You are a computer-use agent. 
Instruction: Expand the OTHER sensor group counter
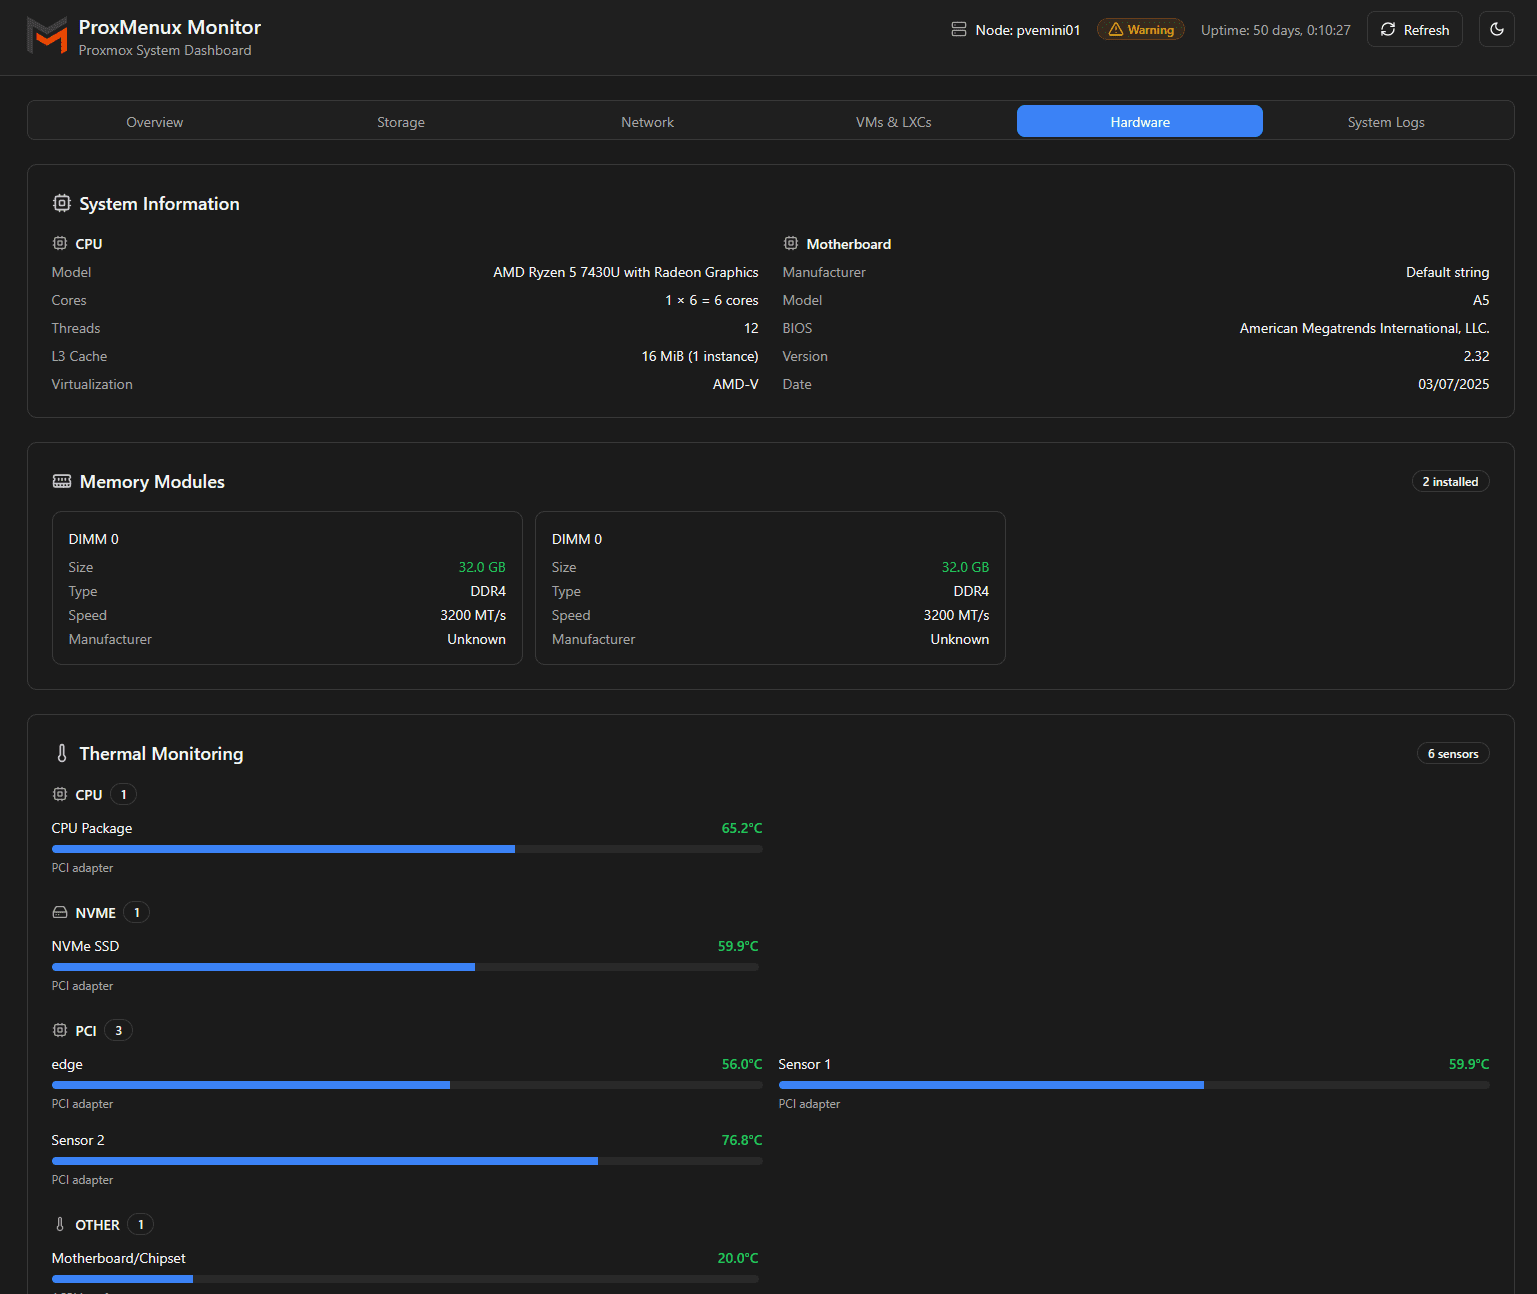pos(140,1223)
